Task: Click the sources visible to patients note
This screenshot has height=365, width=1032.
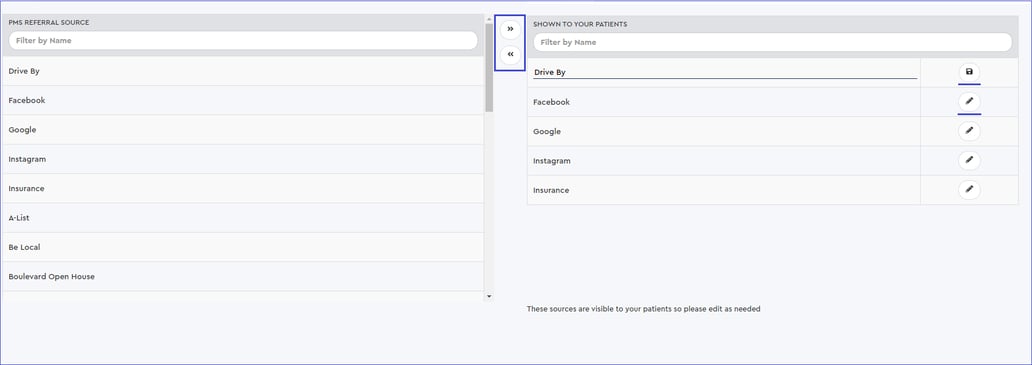Action: pos(643,308)
